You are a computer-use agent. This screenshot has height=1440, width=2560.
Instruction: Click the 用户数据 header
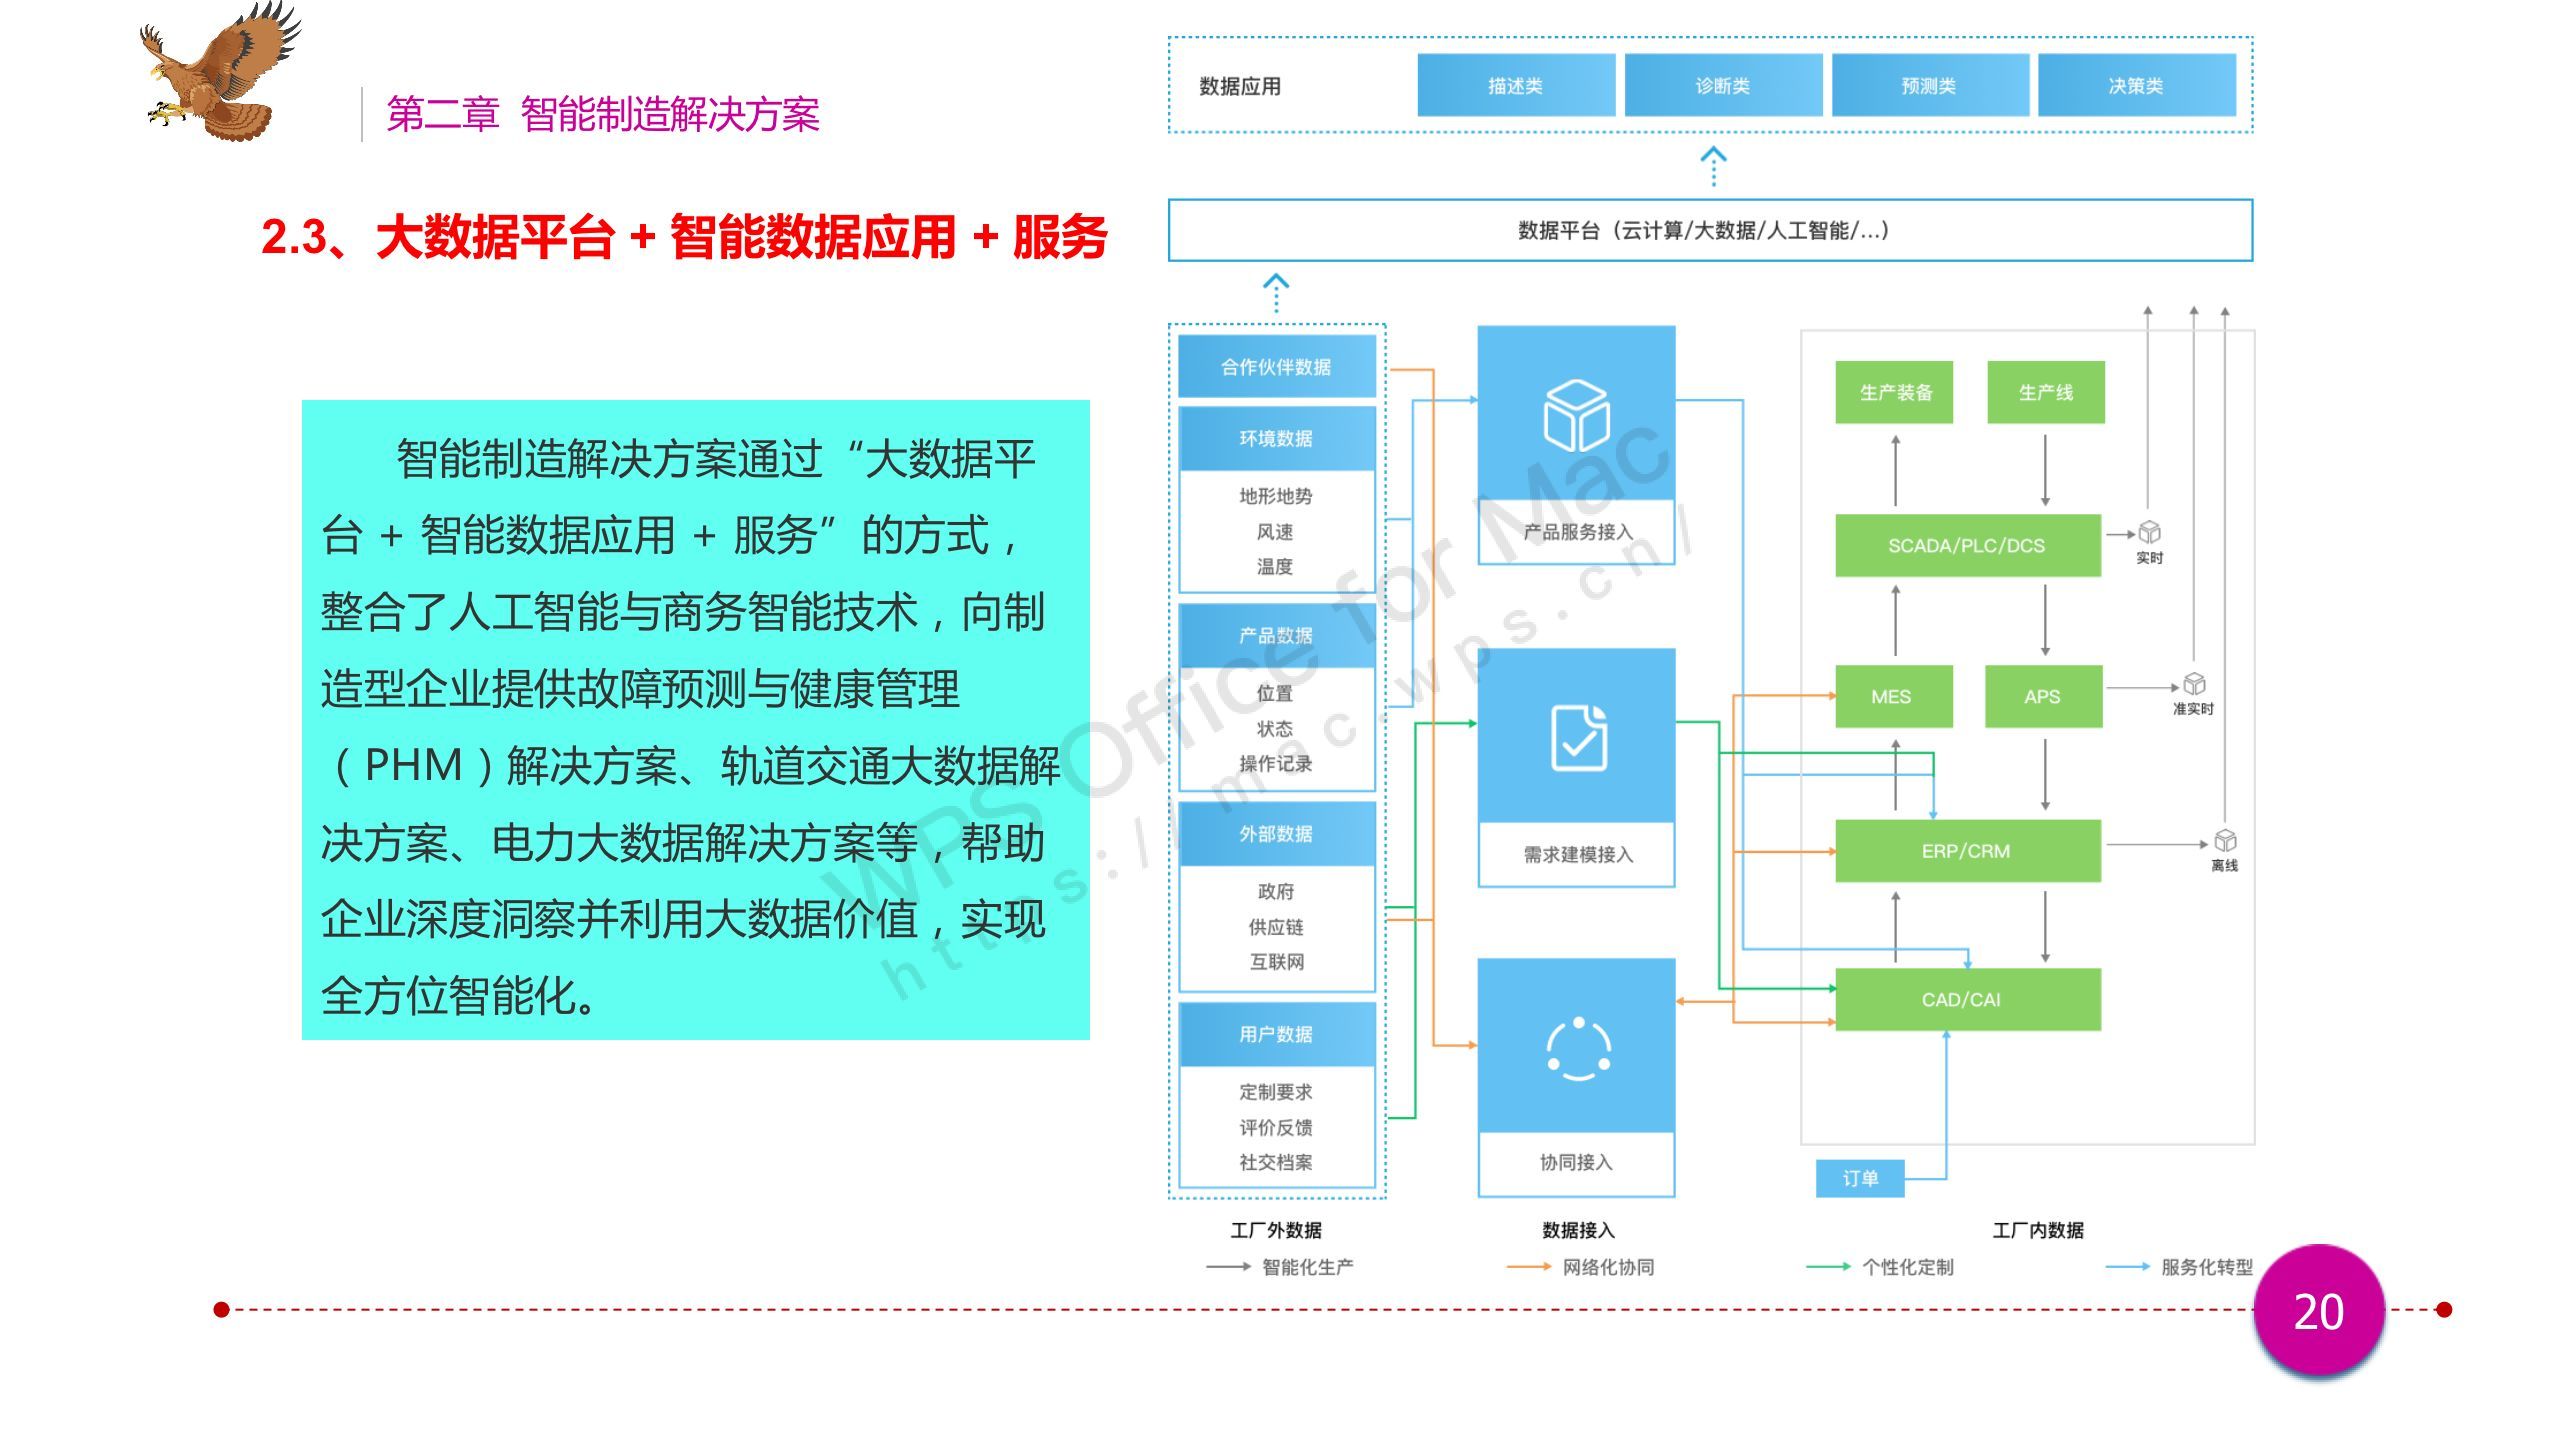pos(1276,1034)
